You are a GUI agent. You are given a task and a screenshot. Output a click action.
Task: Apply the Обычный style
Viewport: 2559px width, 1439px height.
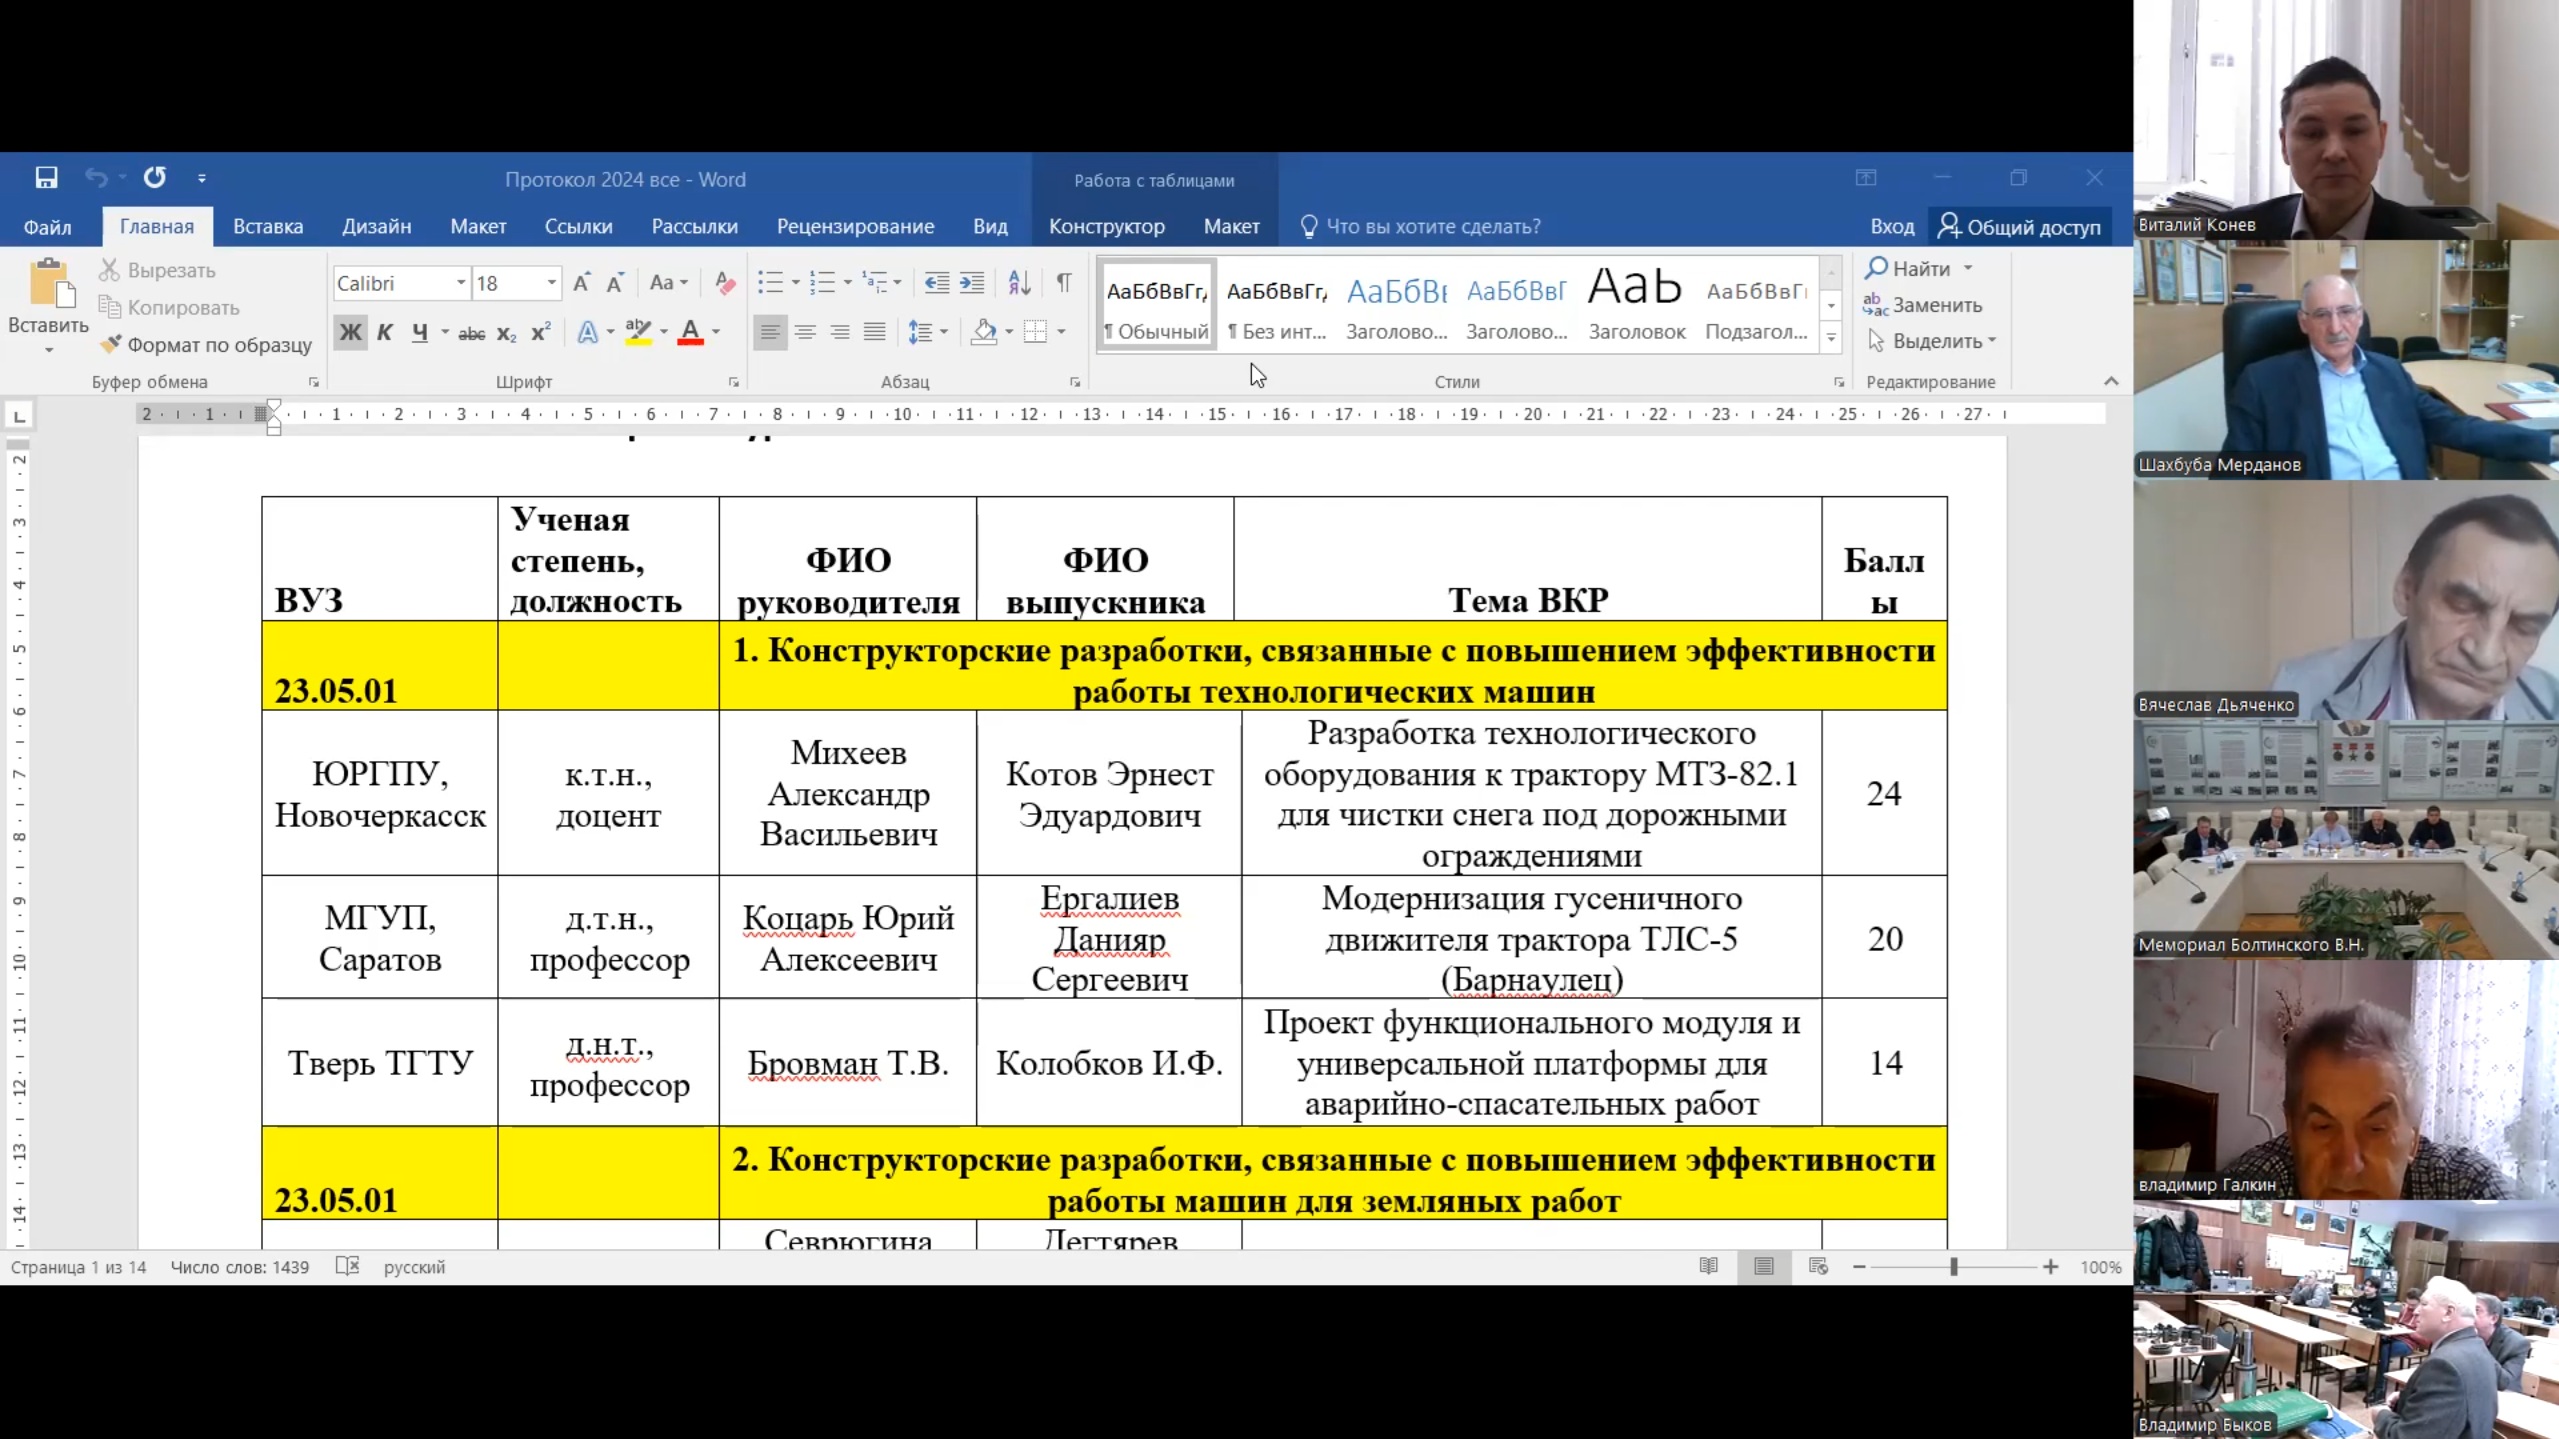[1157, 304]
